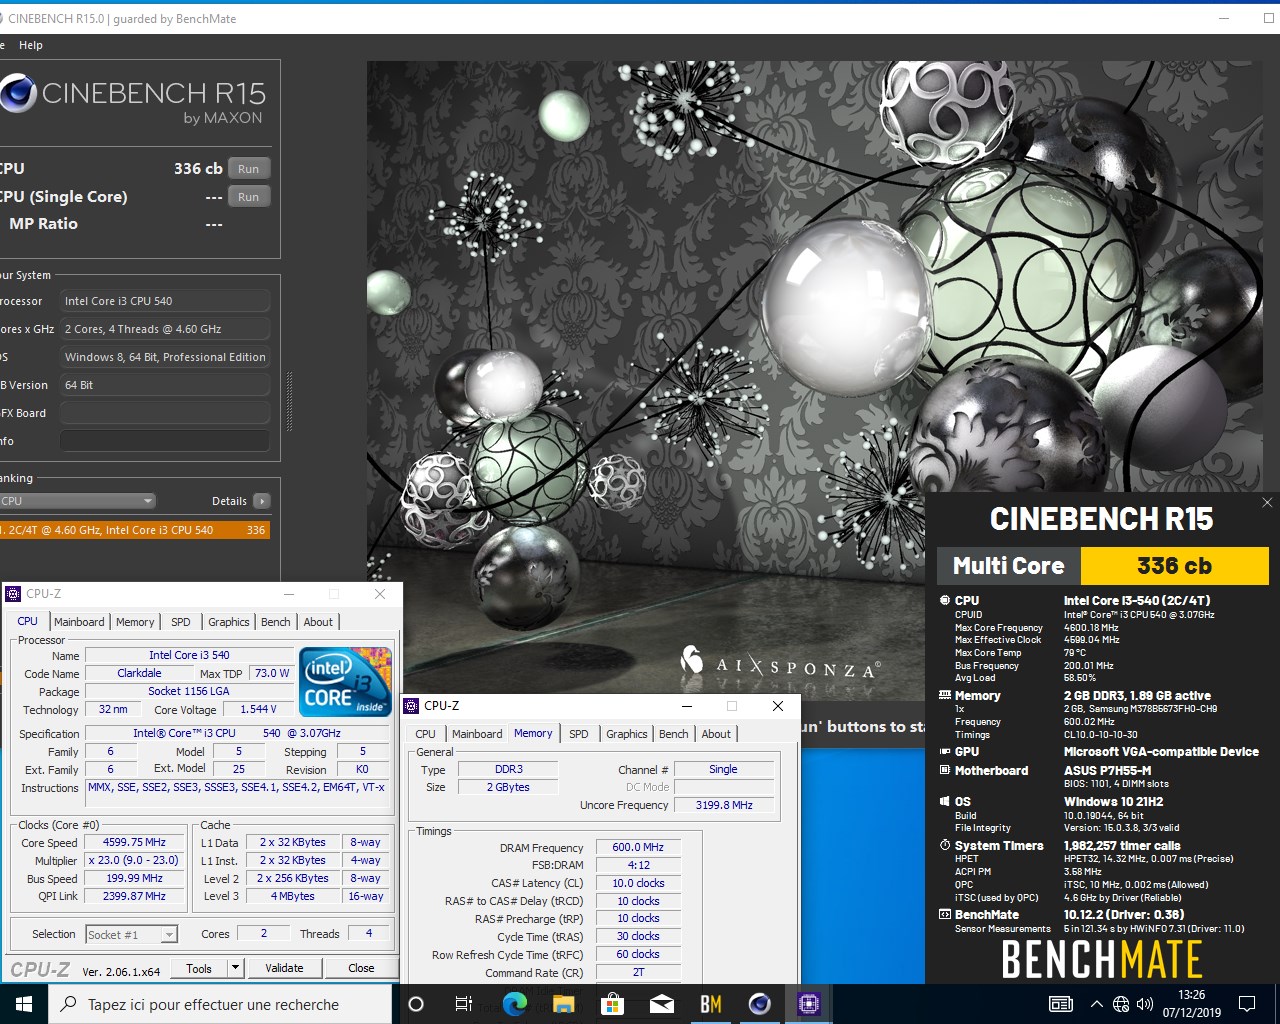
Task: Click the search box Tapez ici
Action: pos(220,1004)
